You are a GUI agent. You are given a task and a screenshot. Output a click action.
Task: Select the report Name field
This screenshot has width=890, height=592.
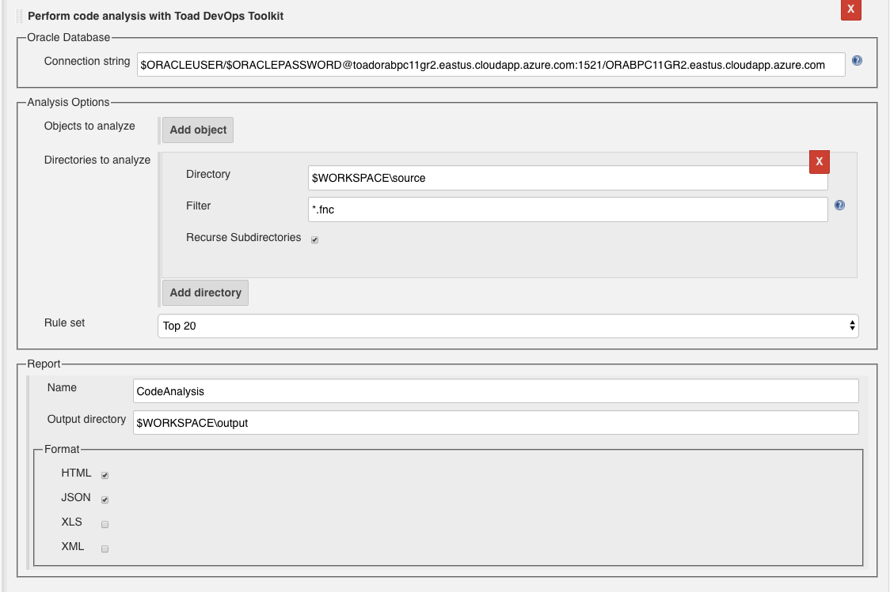(x=496, y=391)
